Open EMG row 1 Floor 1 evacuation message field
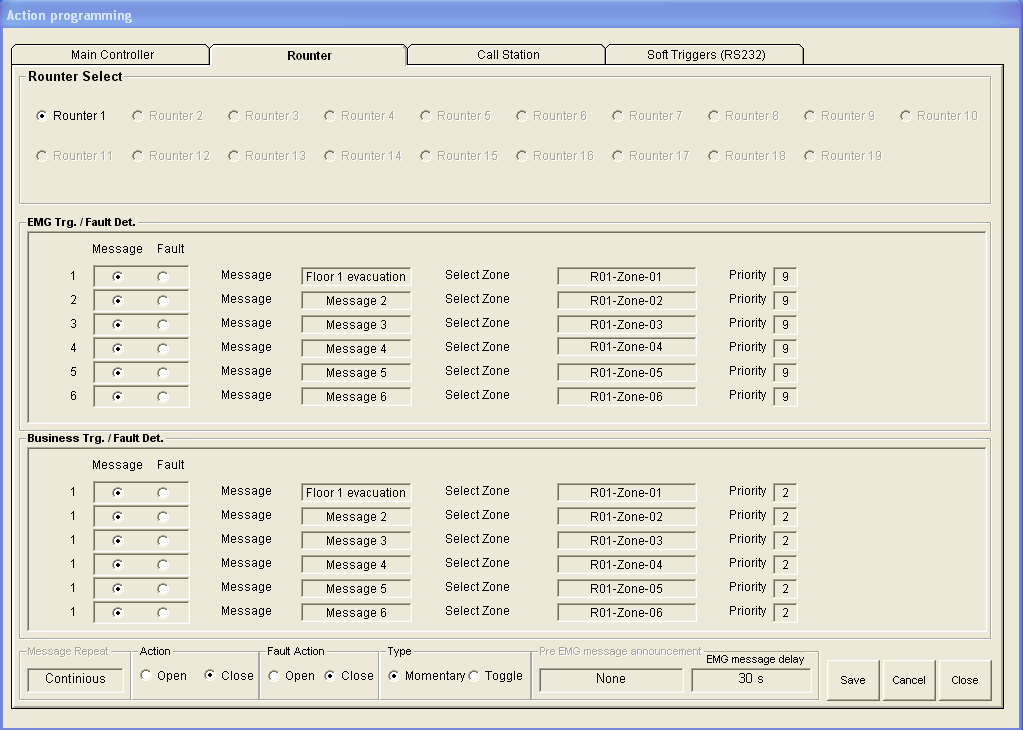The width and height of the screenshot is (1023, 730). click(356, 277)
